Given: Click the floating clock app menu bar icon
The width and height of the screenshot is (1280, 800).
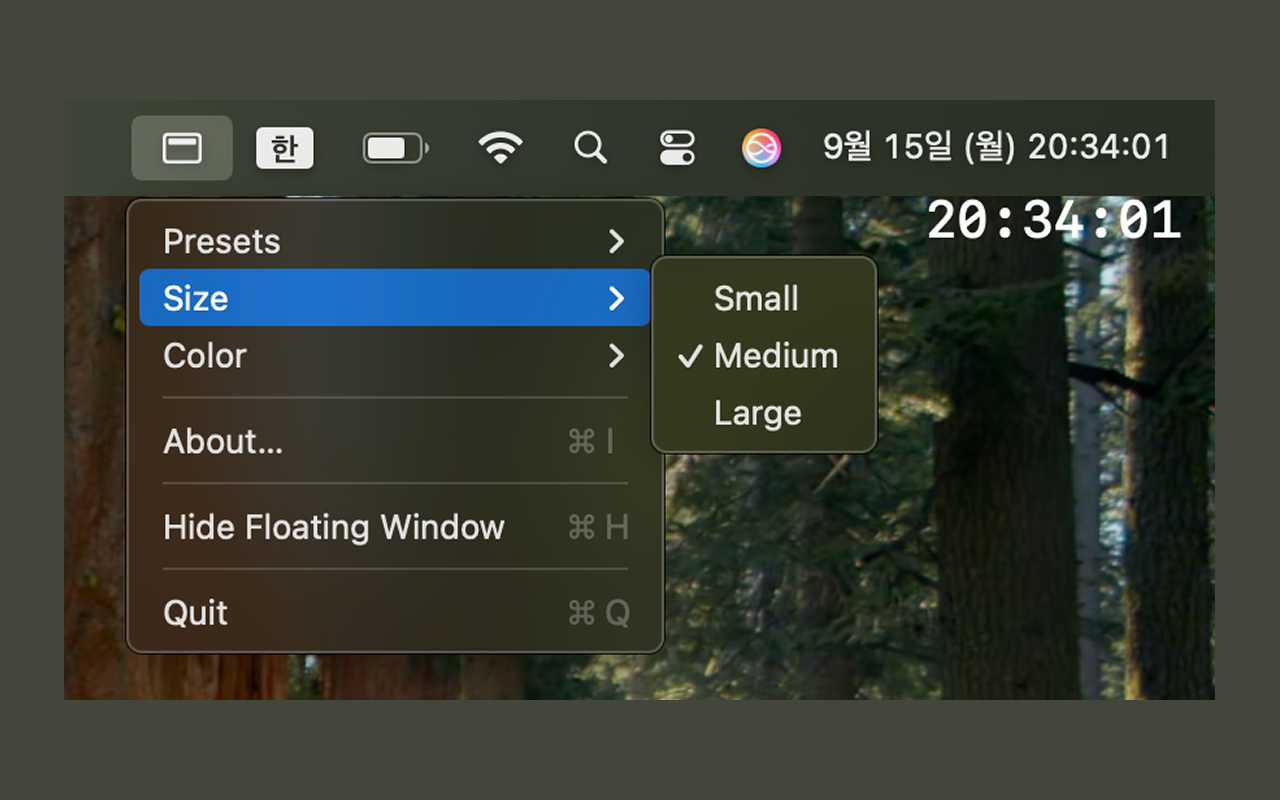Looking at the screenshot, I should [182, 148].
